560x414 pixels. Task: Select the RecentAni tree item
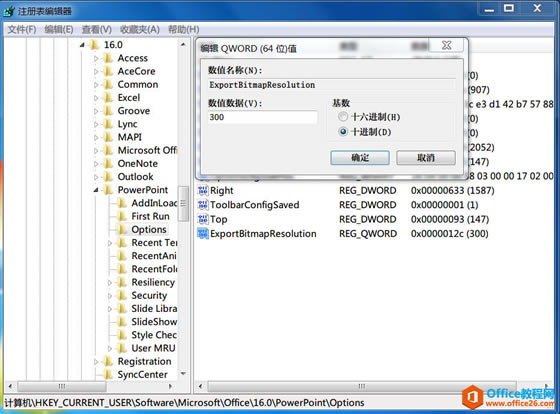154,256
